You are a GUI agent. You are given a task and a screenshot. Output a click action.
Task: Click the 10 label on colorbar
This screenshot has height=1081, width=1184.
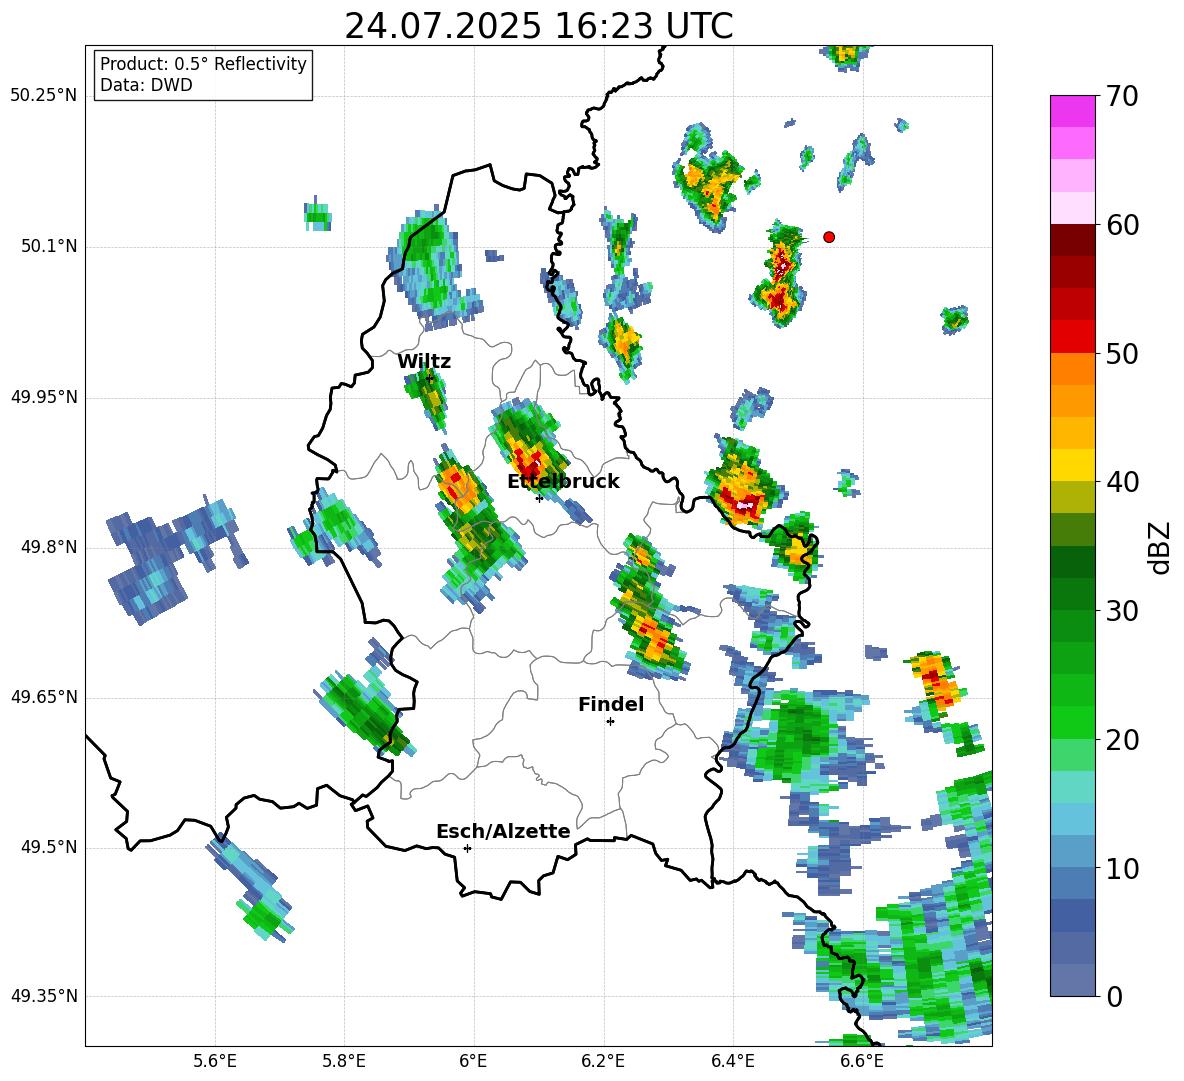[x=1122, y=868]
